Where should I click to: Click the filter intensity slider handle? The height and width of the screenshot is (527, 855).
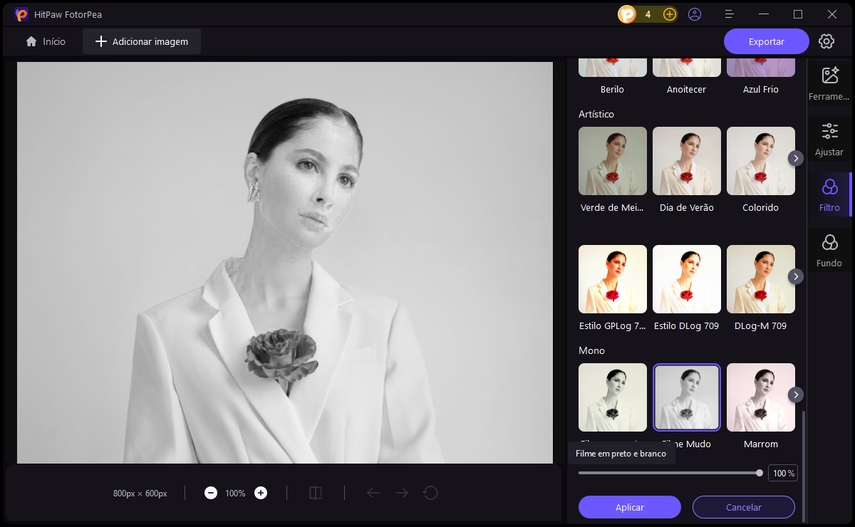click(x=759, y=473)
